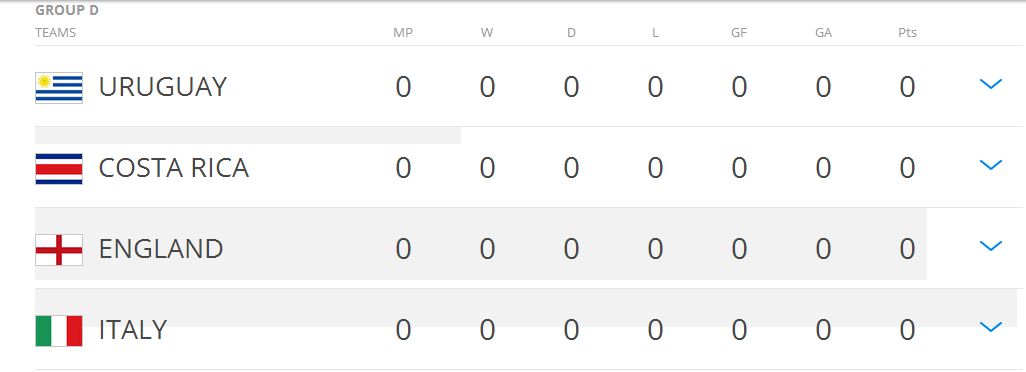Click the GROUP D heading

pyautogui.click(x=67, y=10)
